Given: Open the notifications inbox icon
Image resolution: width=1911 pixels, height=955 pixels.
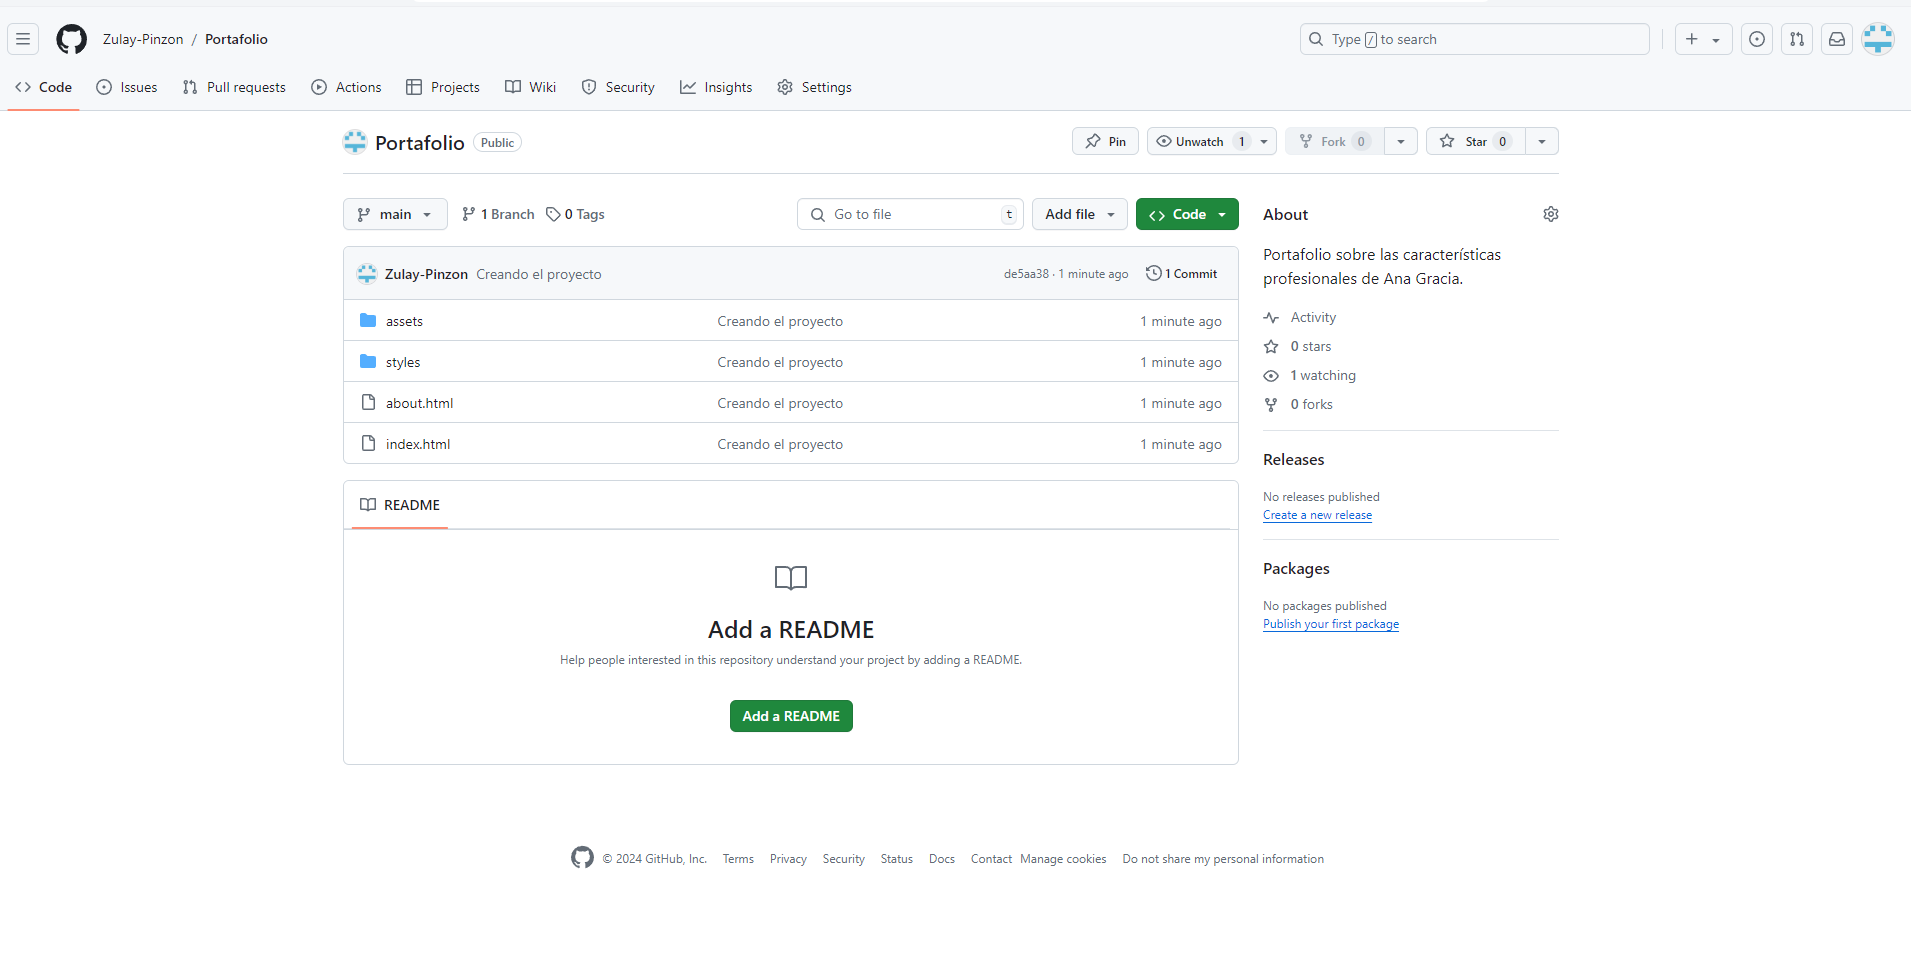Looking at the screenshot, I should pyautogui.click(x=1837, y=39).
